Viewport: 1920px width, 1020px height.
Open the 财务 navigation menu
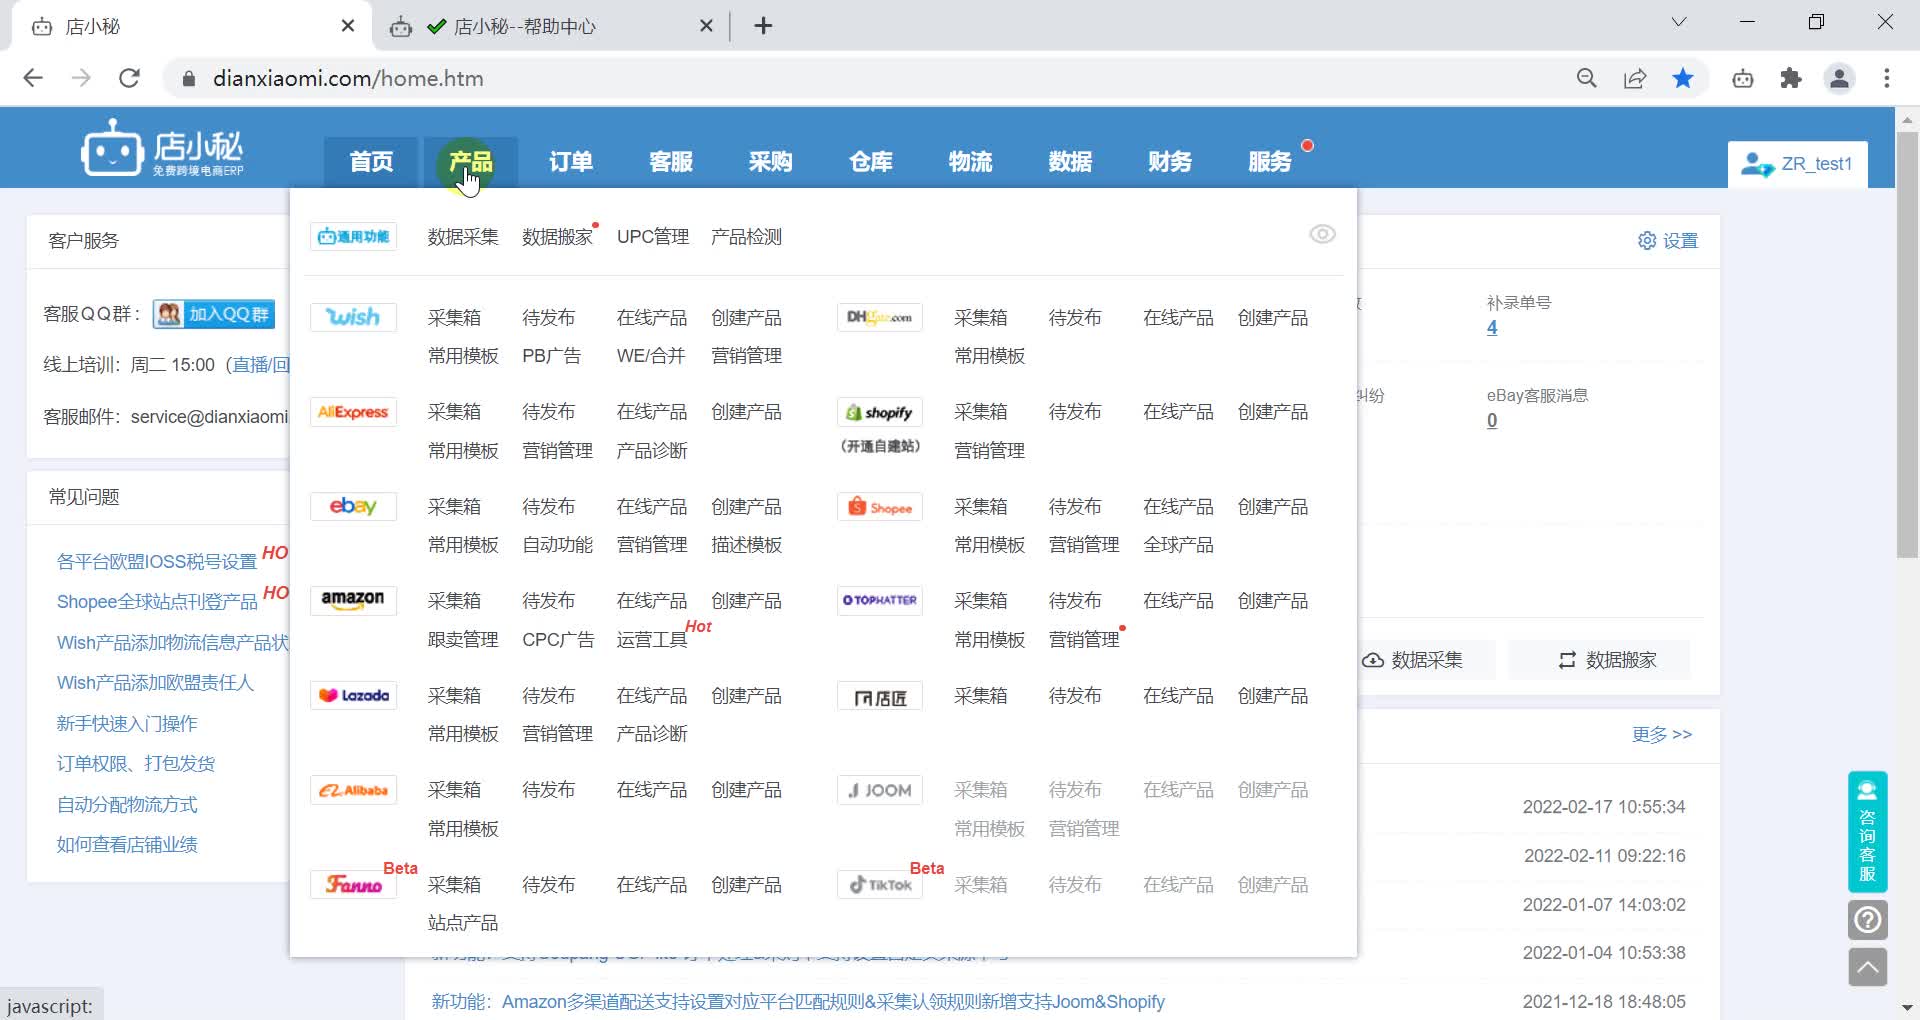click(1170, 162)
